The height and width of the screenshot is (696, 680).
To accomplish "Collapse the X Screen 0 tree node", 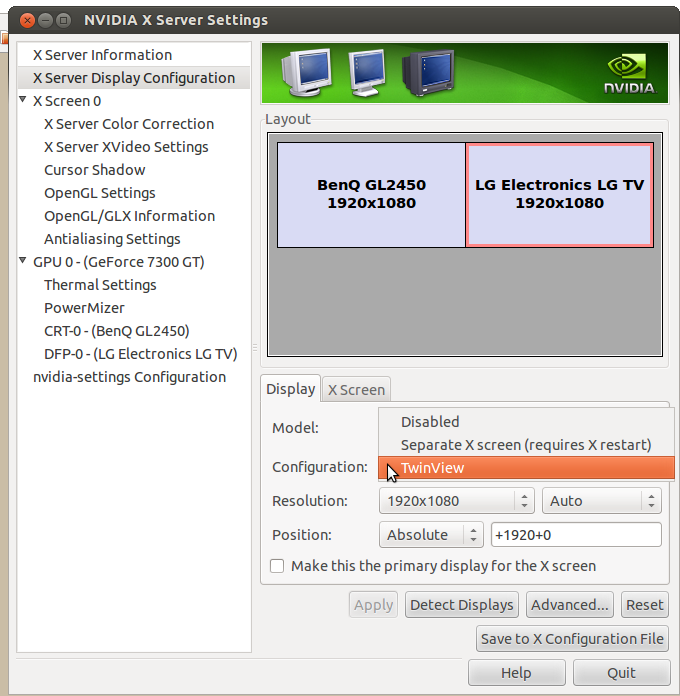I will point(24,100).
